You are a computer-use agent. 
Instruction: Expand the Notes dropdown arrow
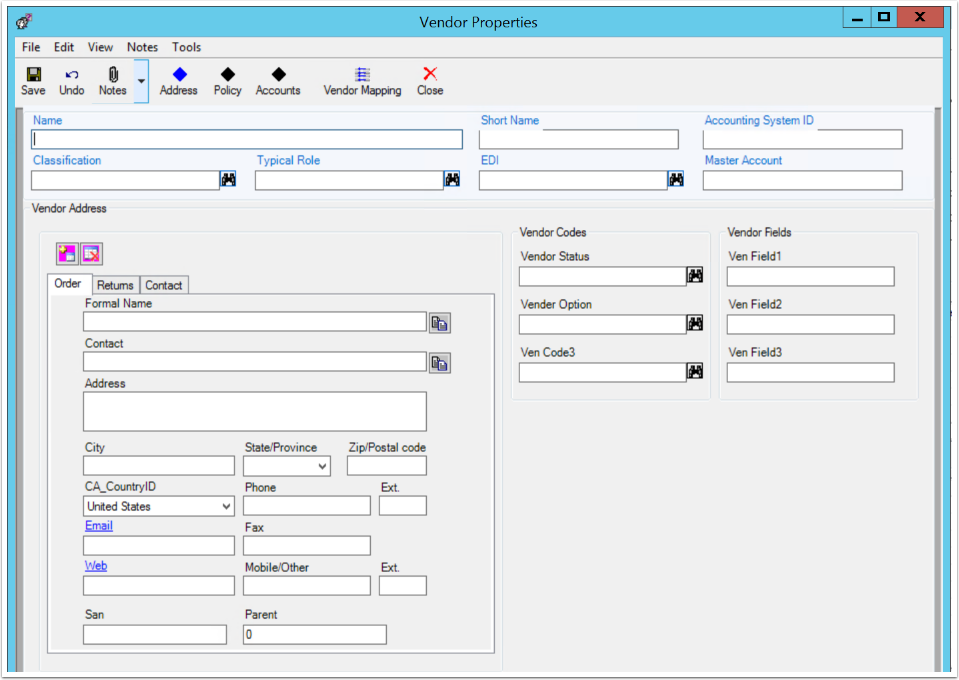tap(141, 81)
